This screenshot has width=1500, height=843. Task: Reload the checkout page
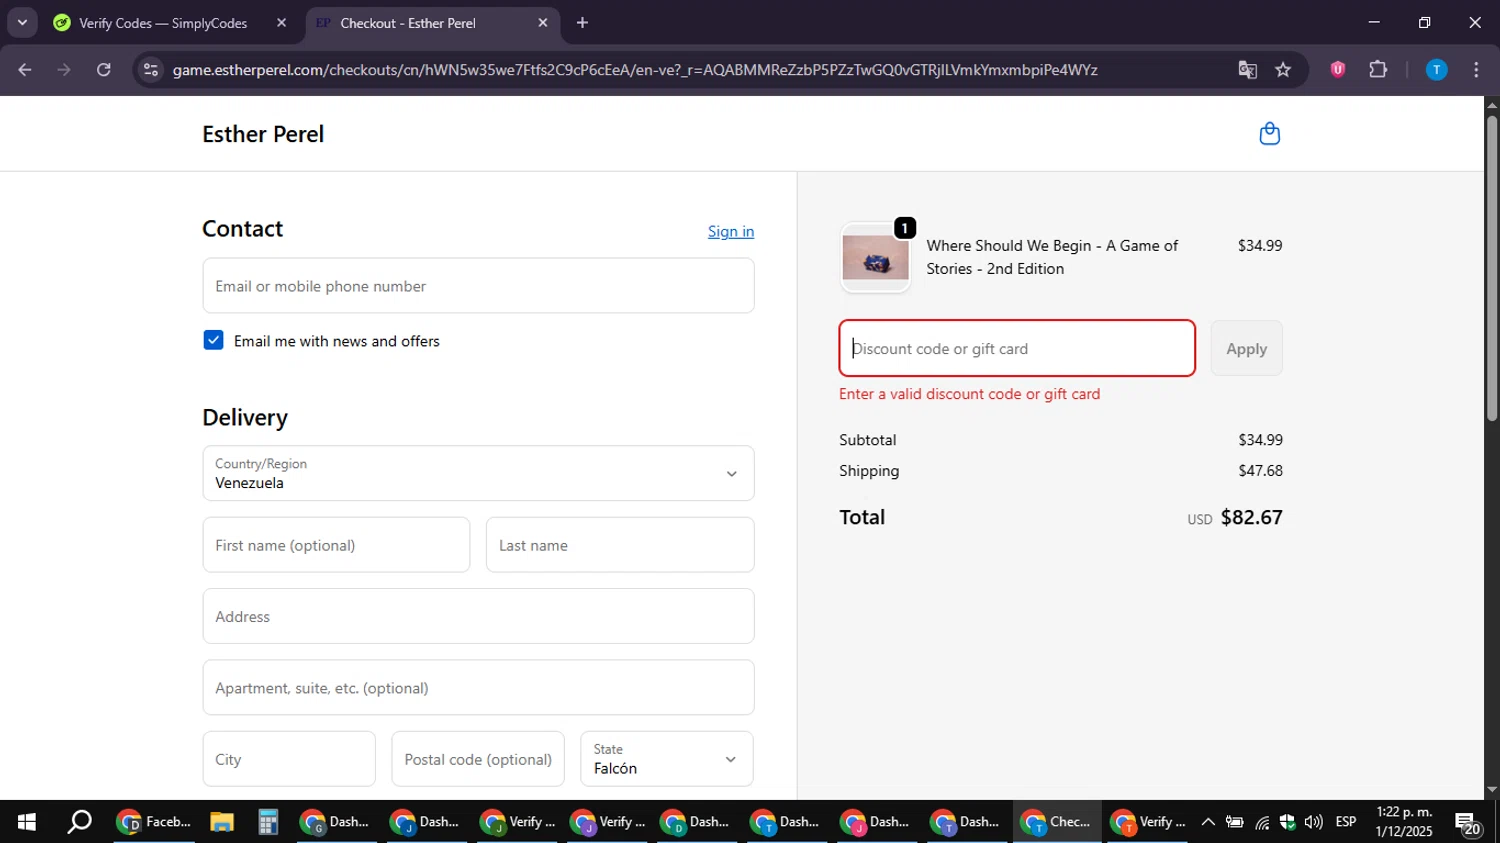104,70
